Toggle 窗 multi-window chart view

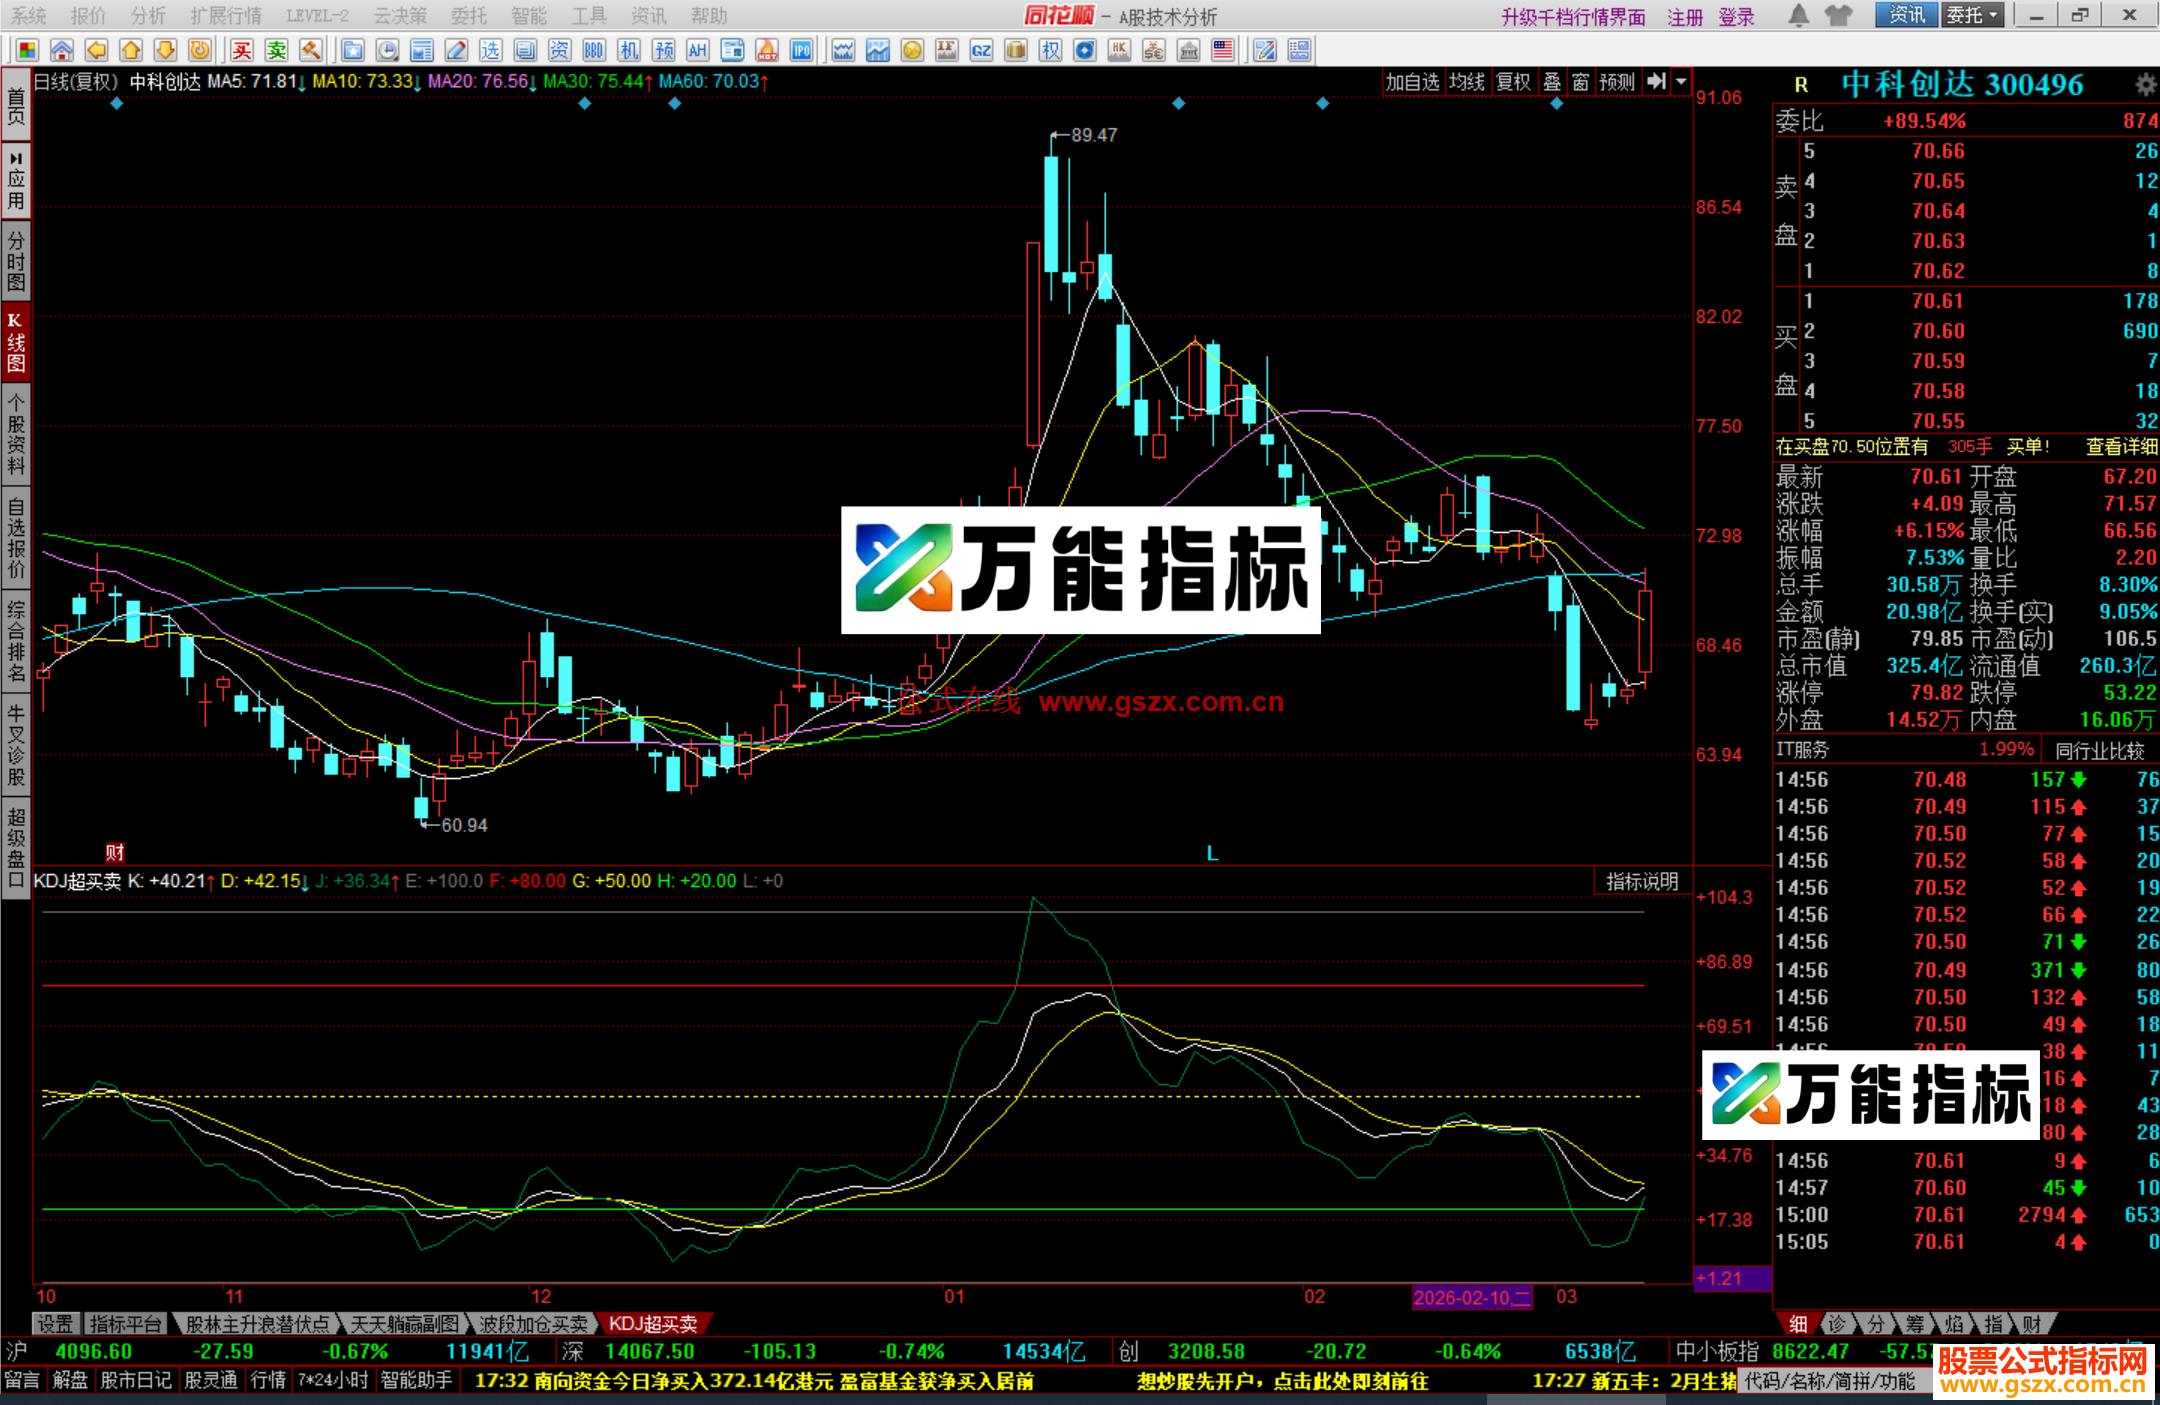[x=1581, y=84]
